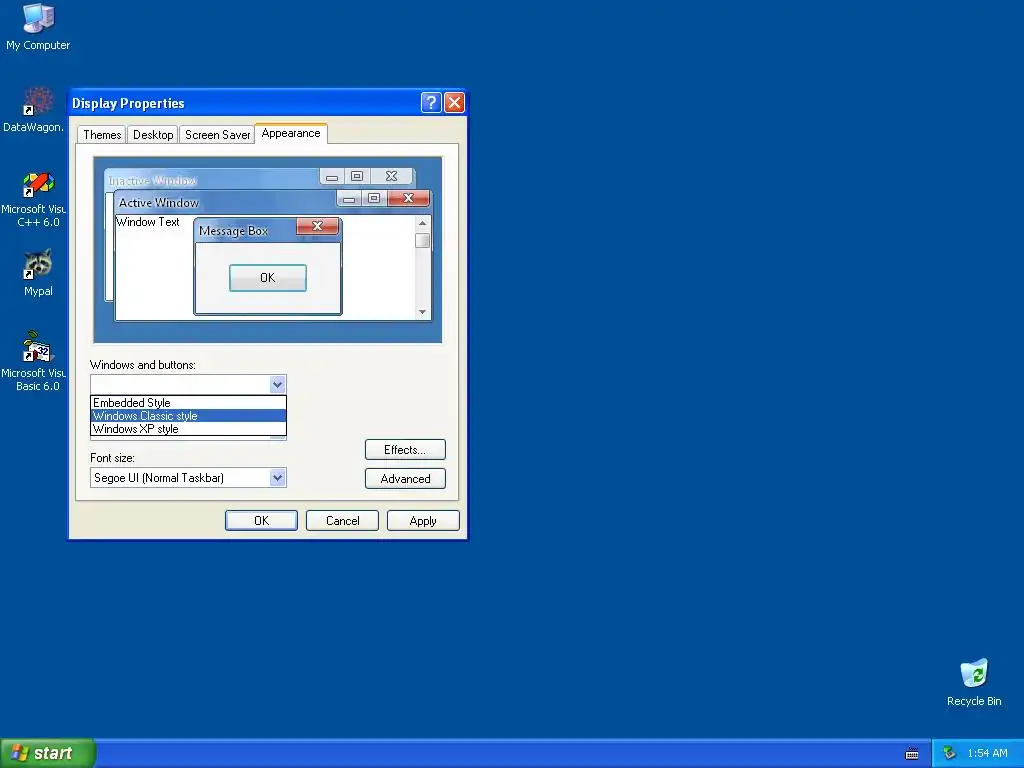Select the Microsoft Visual Basic 6.0 shortcut
The image size is (1024, 768).
pyautogui.click(x=34, y=361)
